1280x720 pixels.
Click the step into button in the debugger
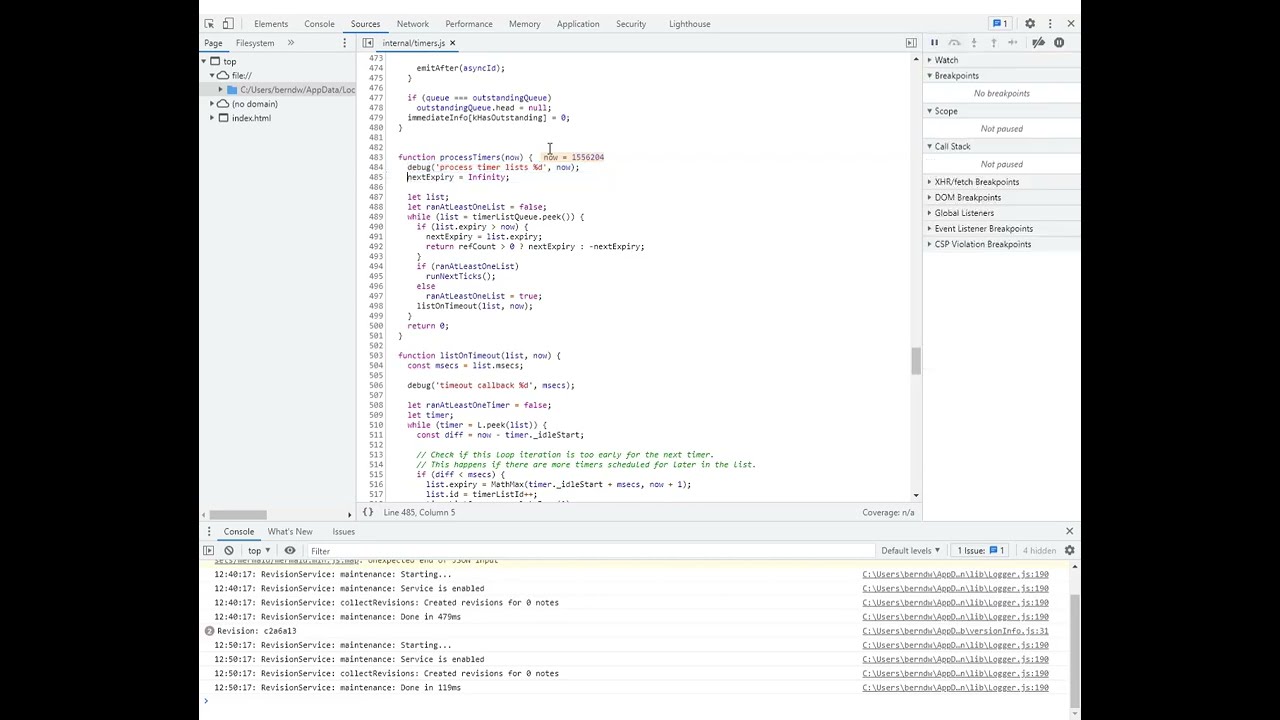pos(974,43)
